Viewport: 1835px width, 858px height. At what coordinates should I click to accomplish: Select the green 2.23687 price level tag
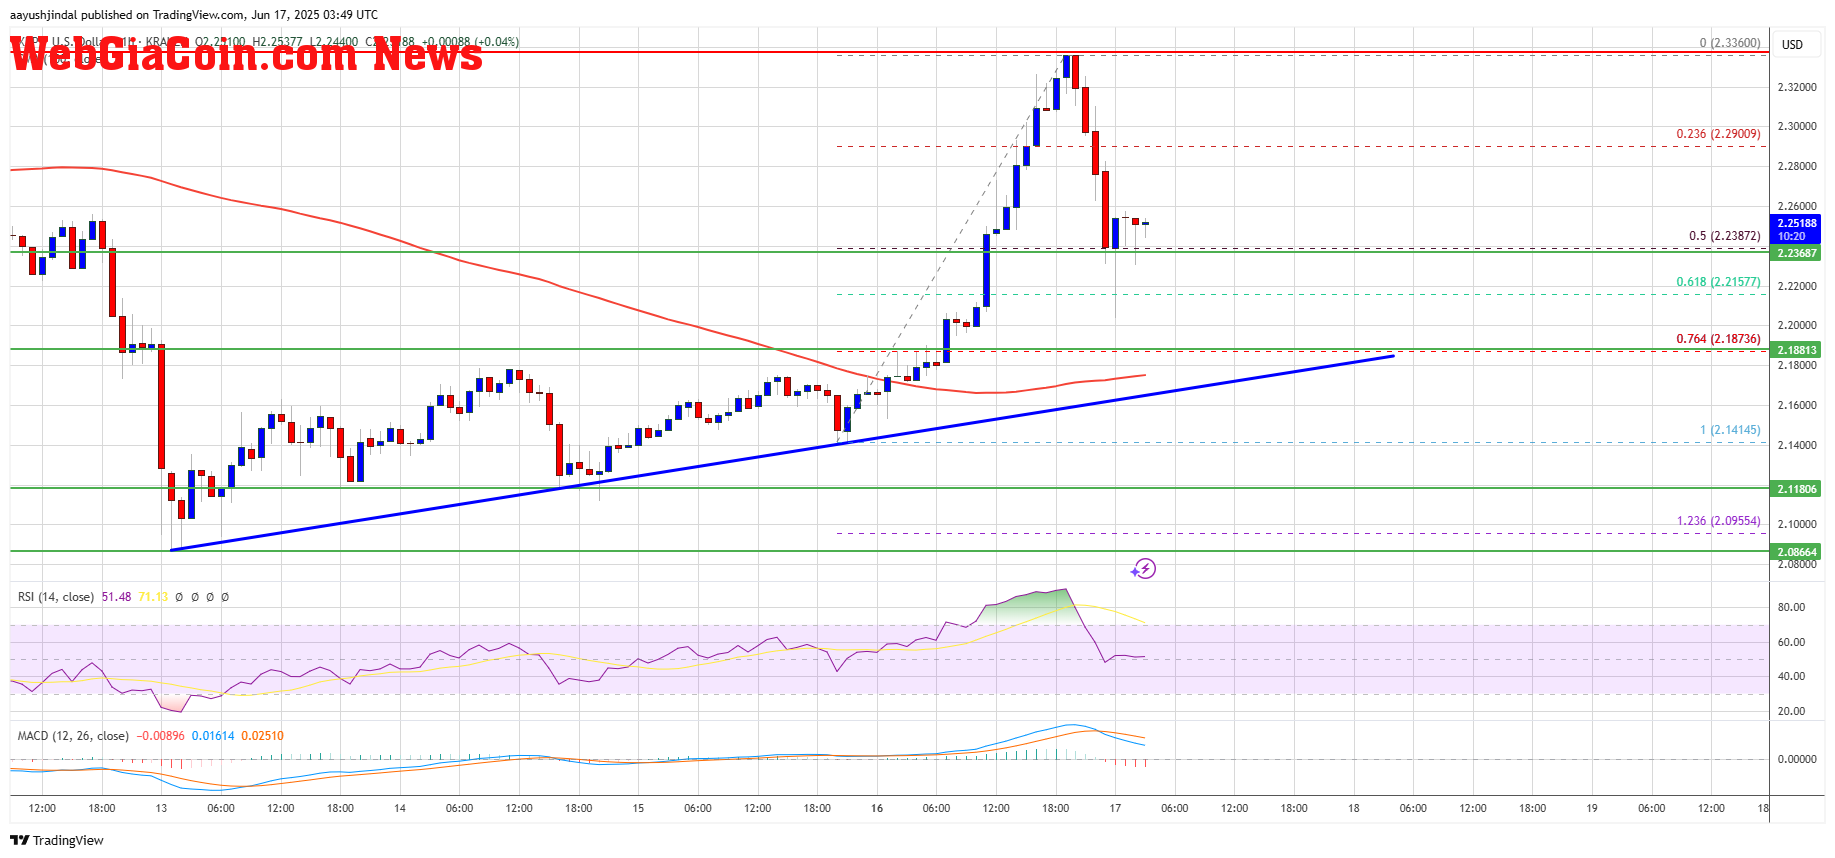click(x=1795, y=253)
